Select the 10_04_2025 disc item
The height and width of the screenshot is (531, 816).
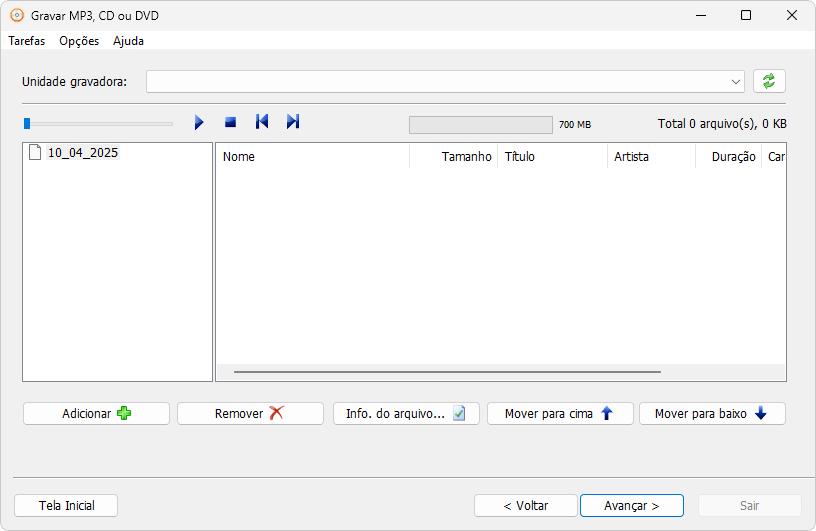[x=82, y=153]
